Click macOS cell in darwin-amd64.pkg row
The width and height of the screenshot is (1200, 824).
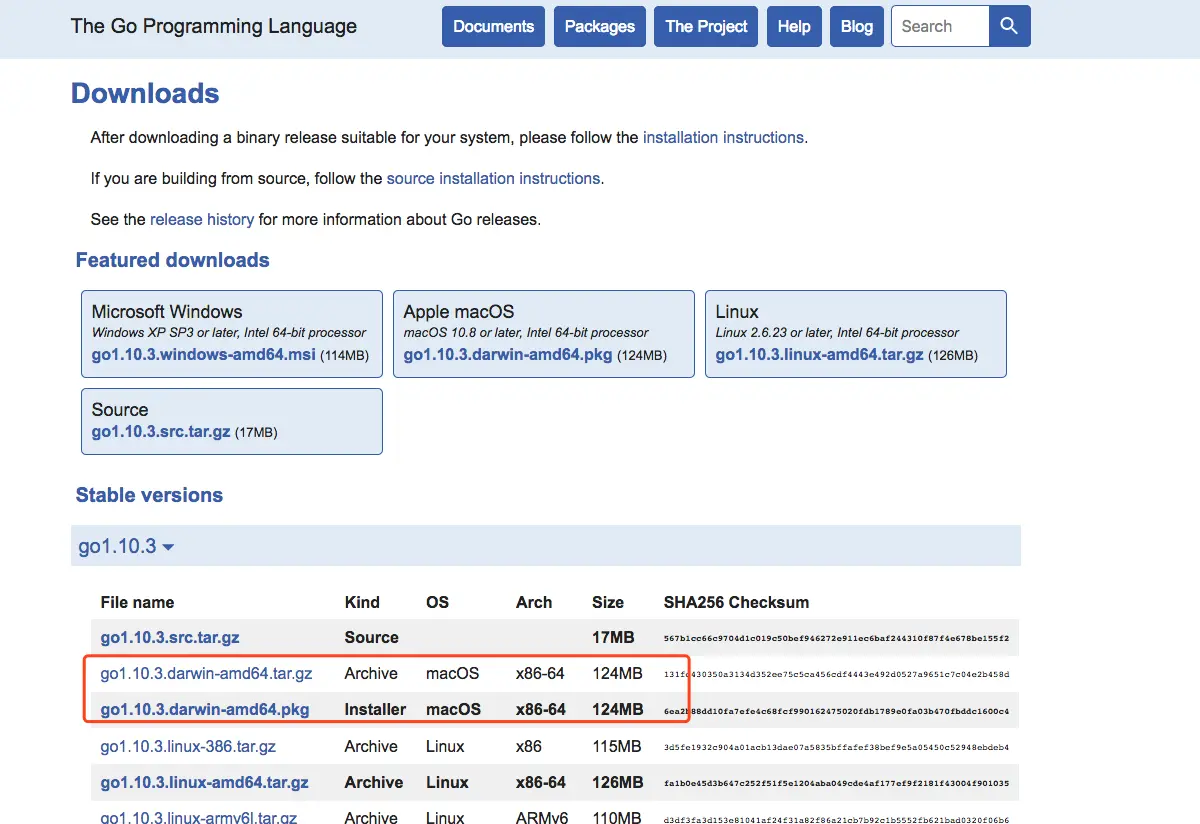(x=453, y=709)
